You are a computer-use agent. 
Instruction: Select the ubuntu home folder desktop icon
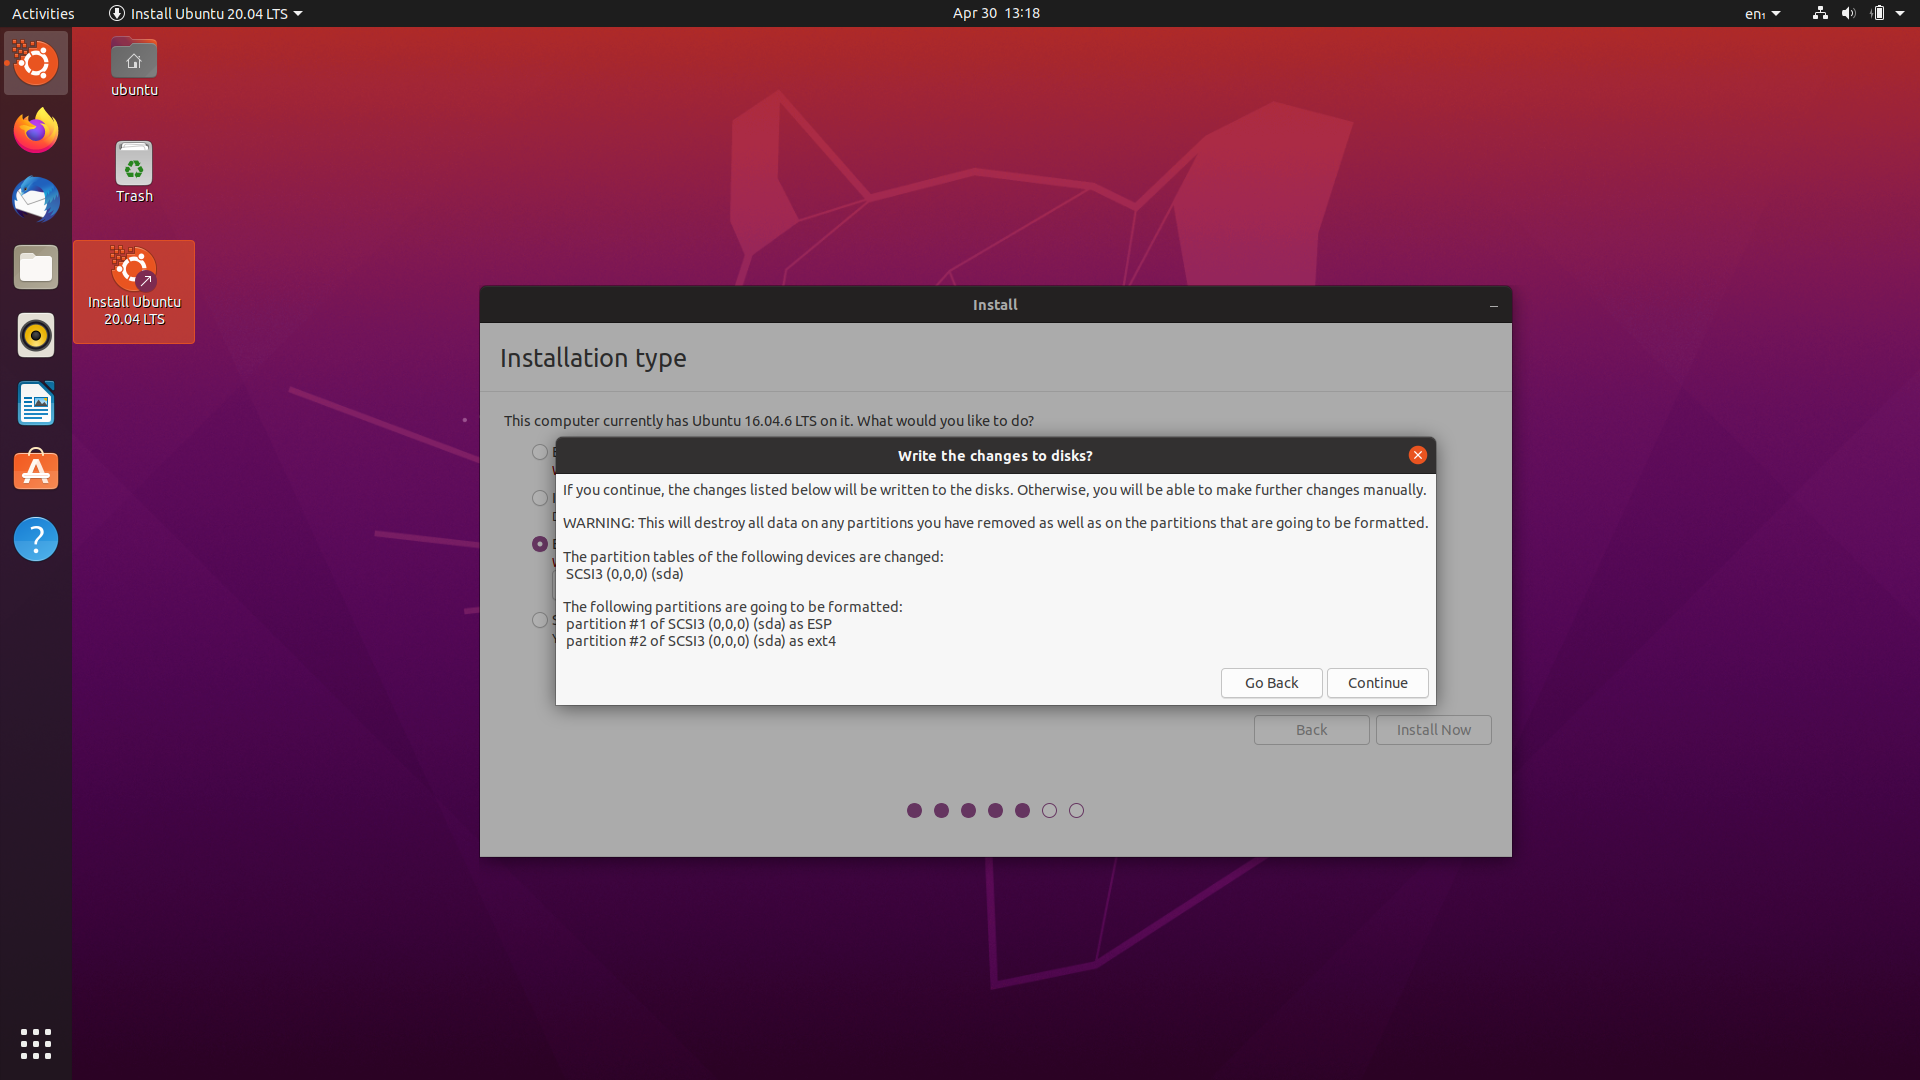coord(134,67)
